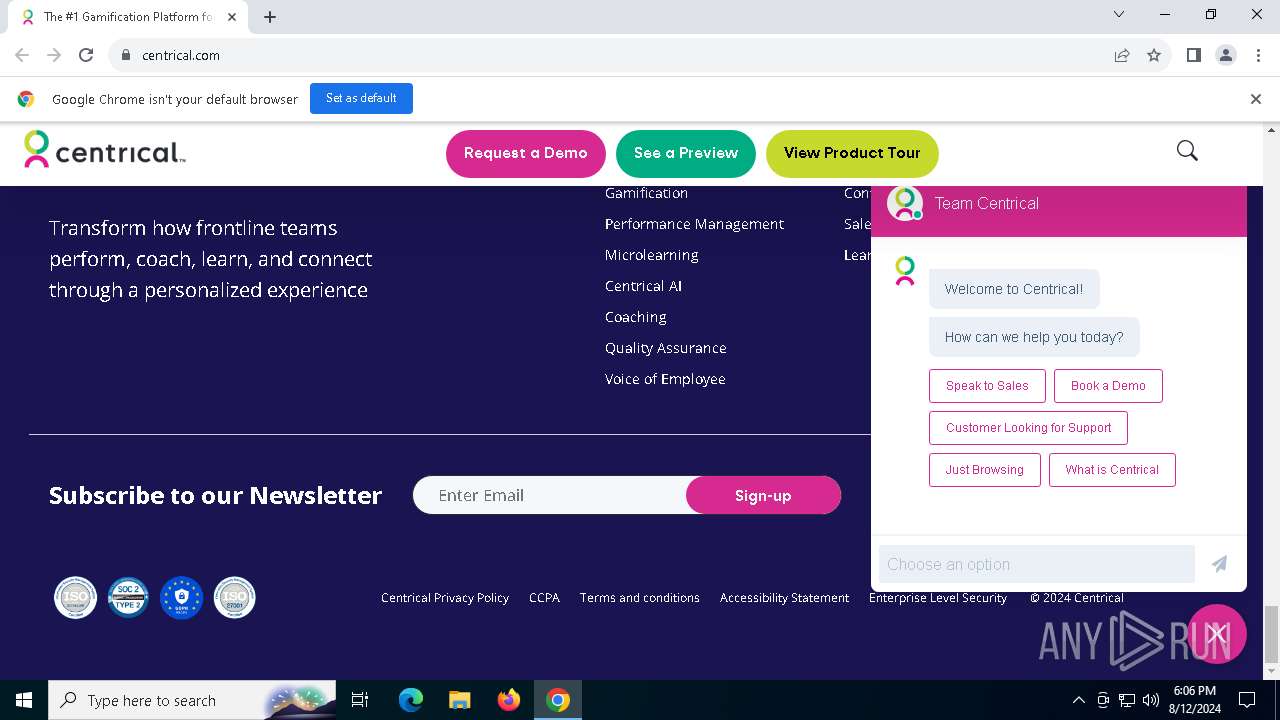The height and width of the screenshot is (720, 1280).
Task: Open Task View on taskbar
Action: [x=360, y=700]
